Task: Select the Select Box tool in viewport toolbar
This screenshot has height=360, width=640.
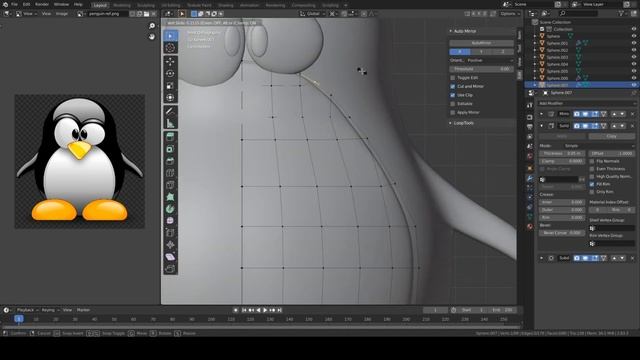Action: tap(170, 36)
